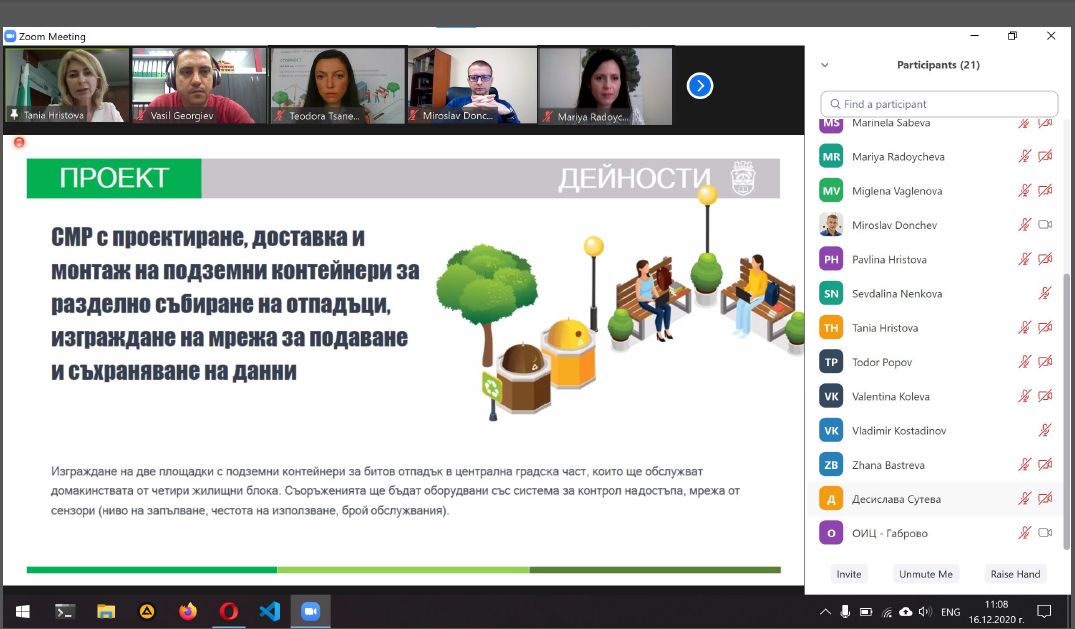This screenshot has height=629, width=1075.
Task: Collapse the Participants panel chevron
Action: [825, 65]
